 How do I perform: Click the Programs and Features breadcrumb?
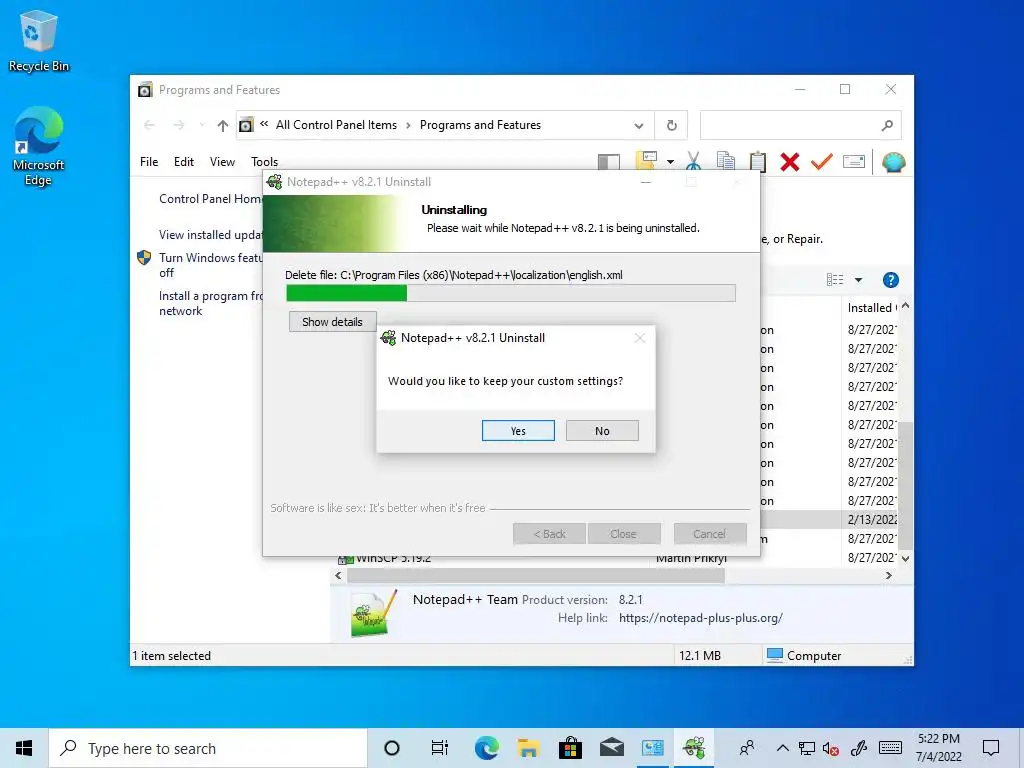pos(480,125)
